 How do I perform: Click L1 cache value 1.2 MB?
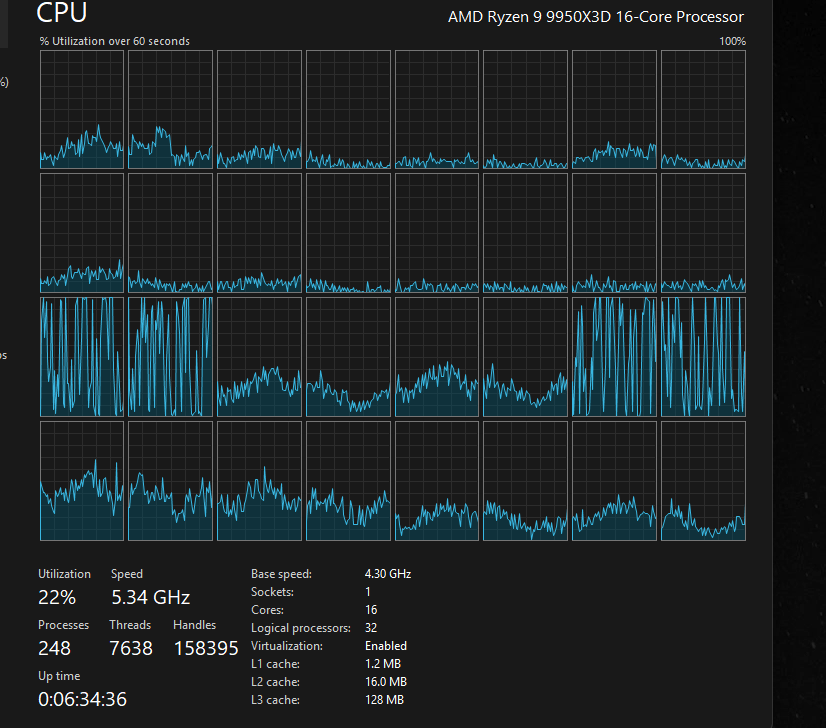click(x=382, y=664)
